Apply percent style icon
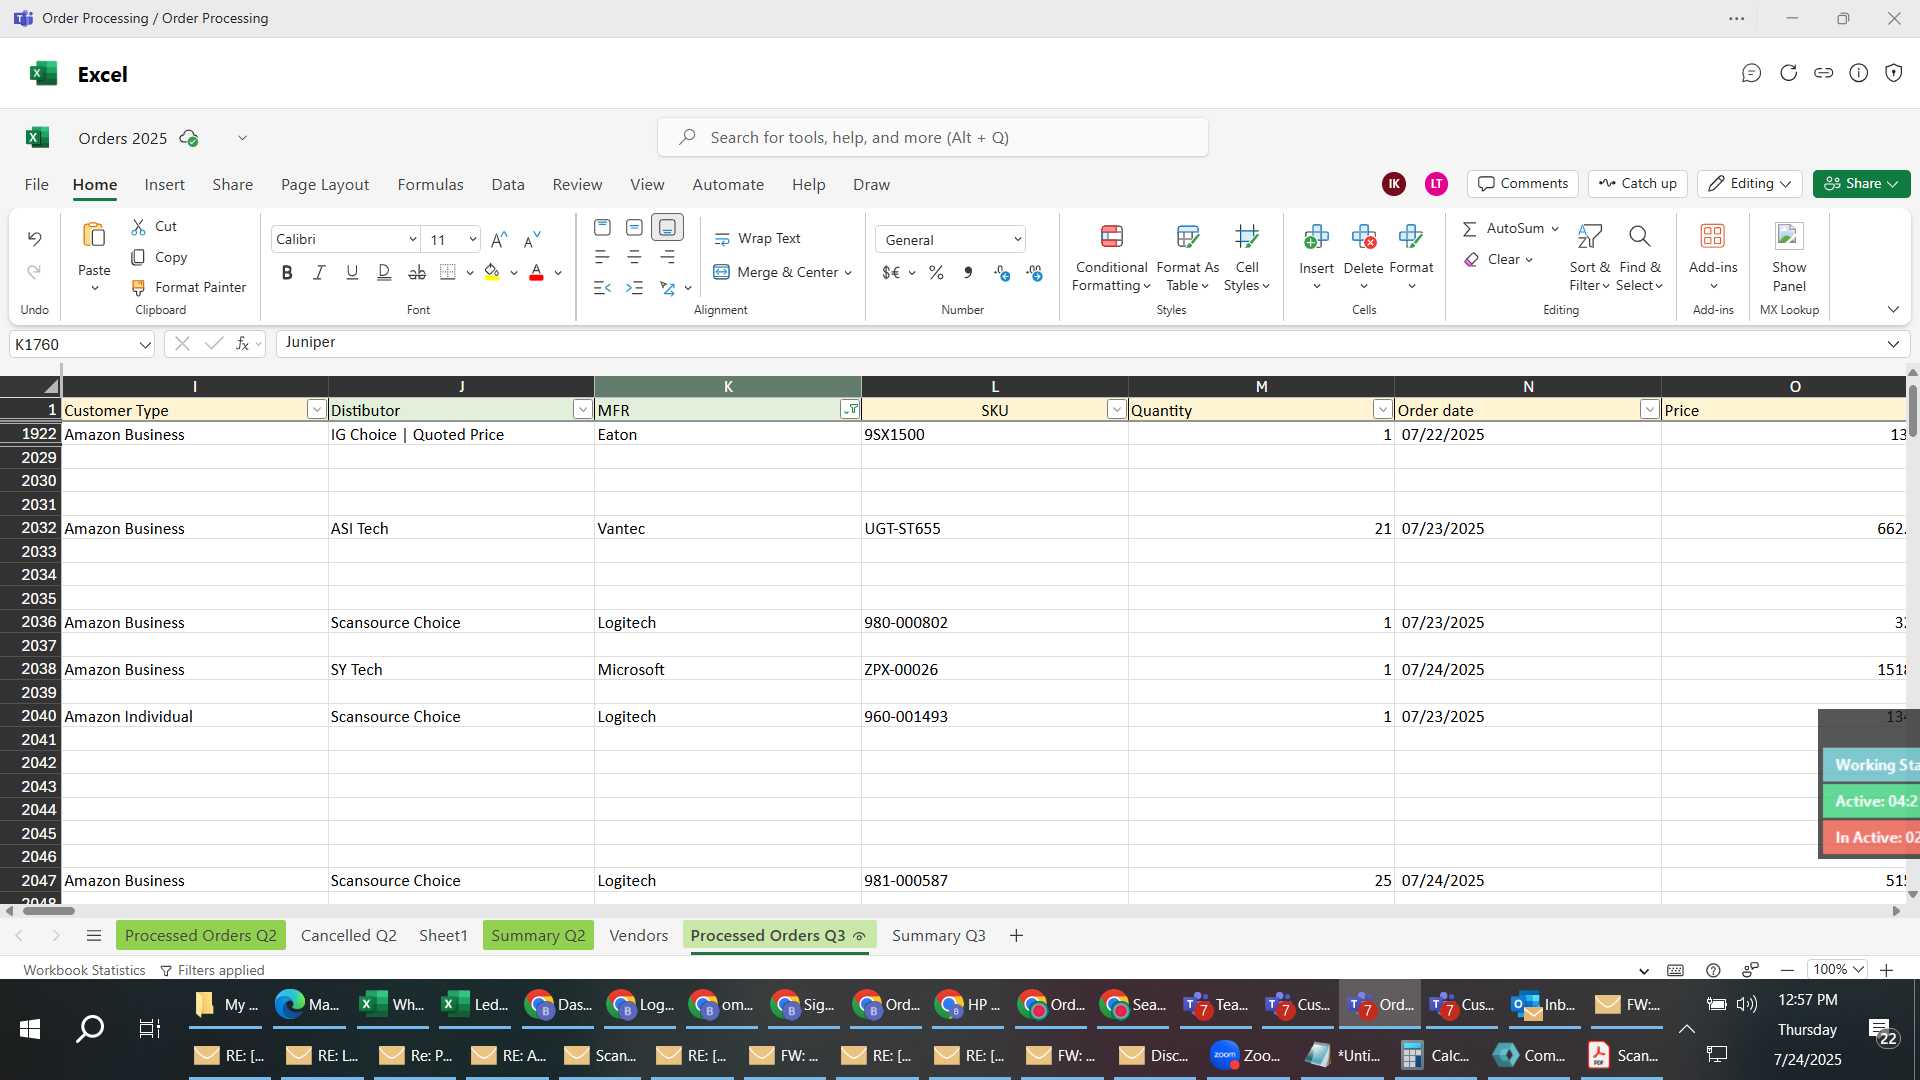This screenshot has width=1920, height=1080. click(x=936, y=272)
